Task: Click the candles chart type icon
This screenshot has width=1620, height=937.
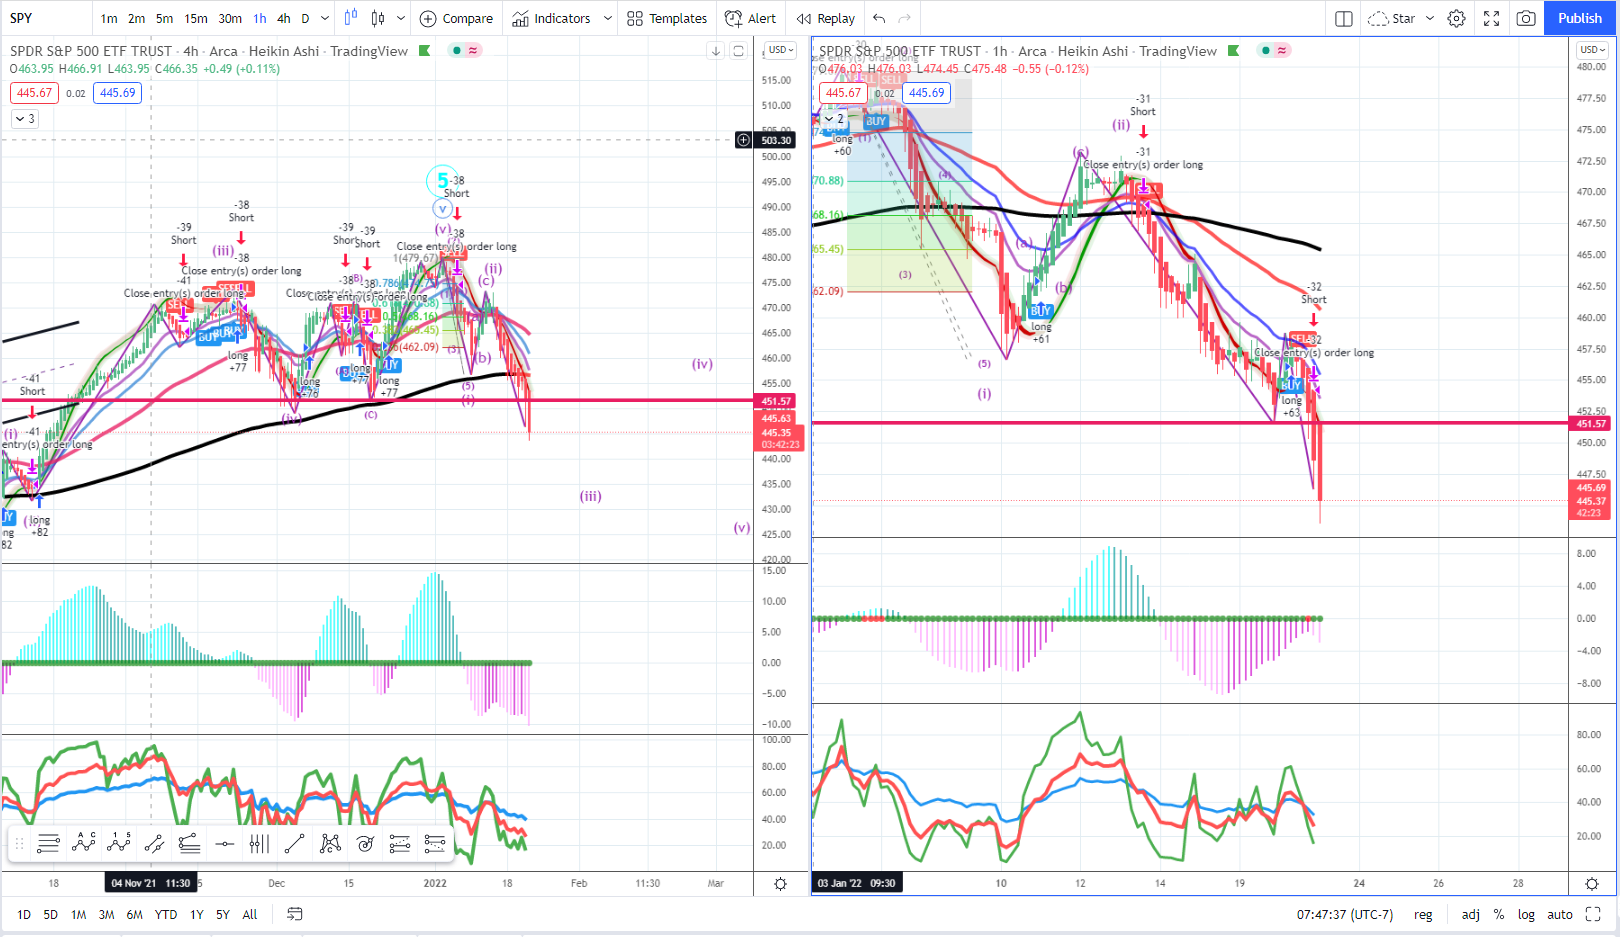Action: 378,18
